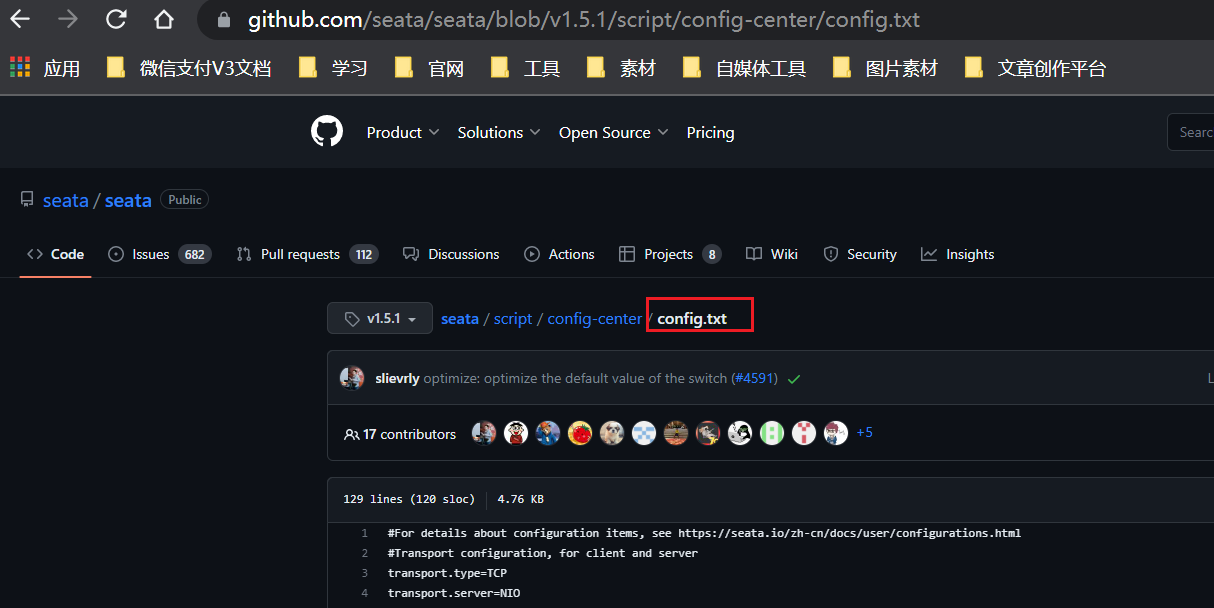
Task: Click the 4.76 KB file size
Action: pos(520,499)
